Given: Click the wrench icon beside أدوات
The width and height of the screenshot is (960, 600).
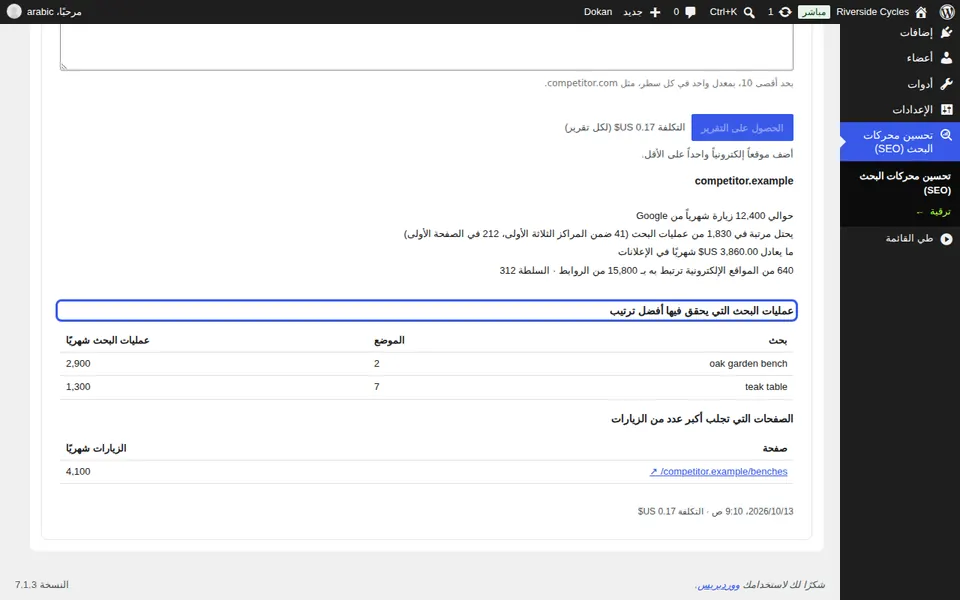Looking at the screenshot, I should pyautogui.click(x=947, y=83).
